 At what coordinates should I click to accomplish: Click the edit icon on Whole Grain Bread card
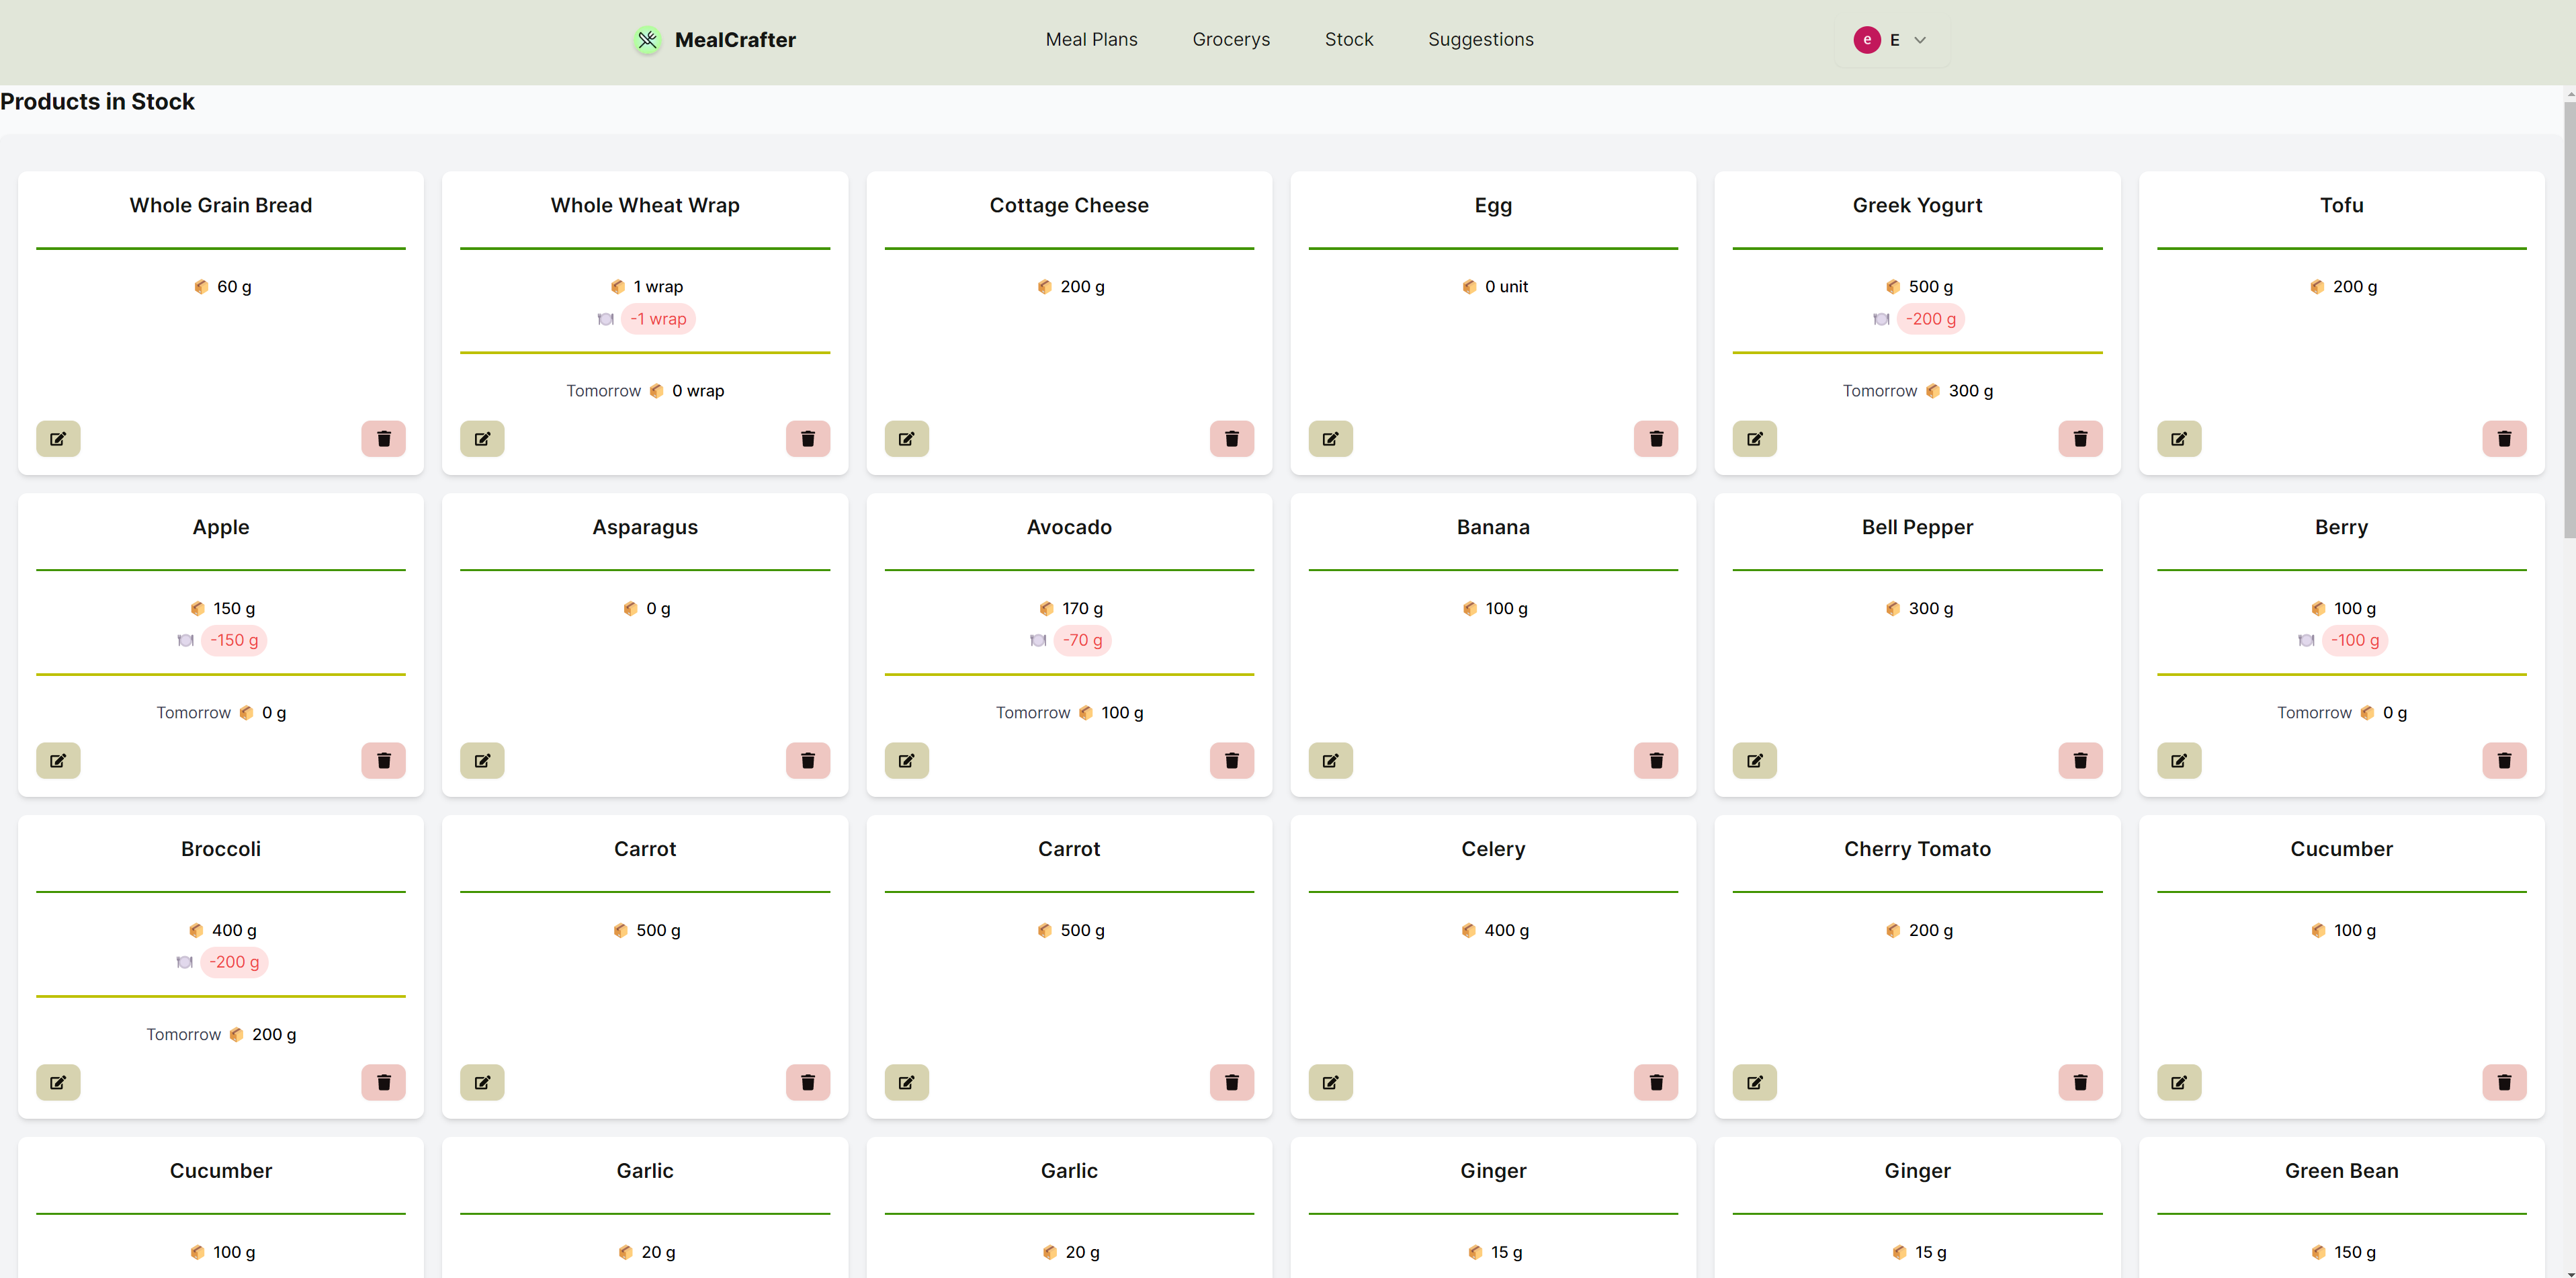pyautogui.click(x=58, y=439)
